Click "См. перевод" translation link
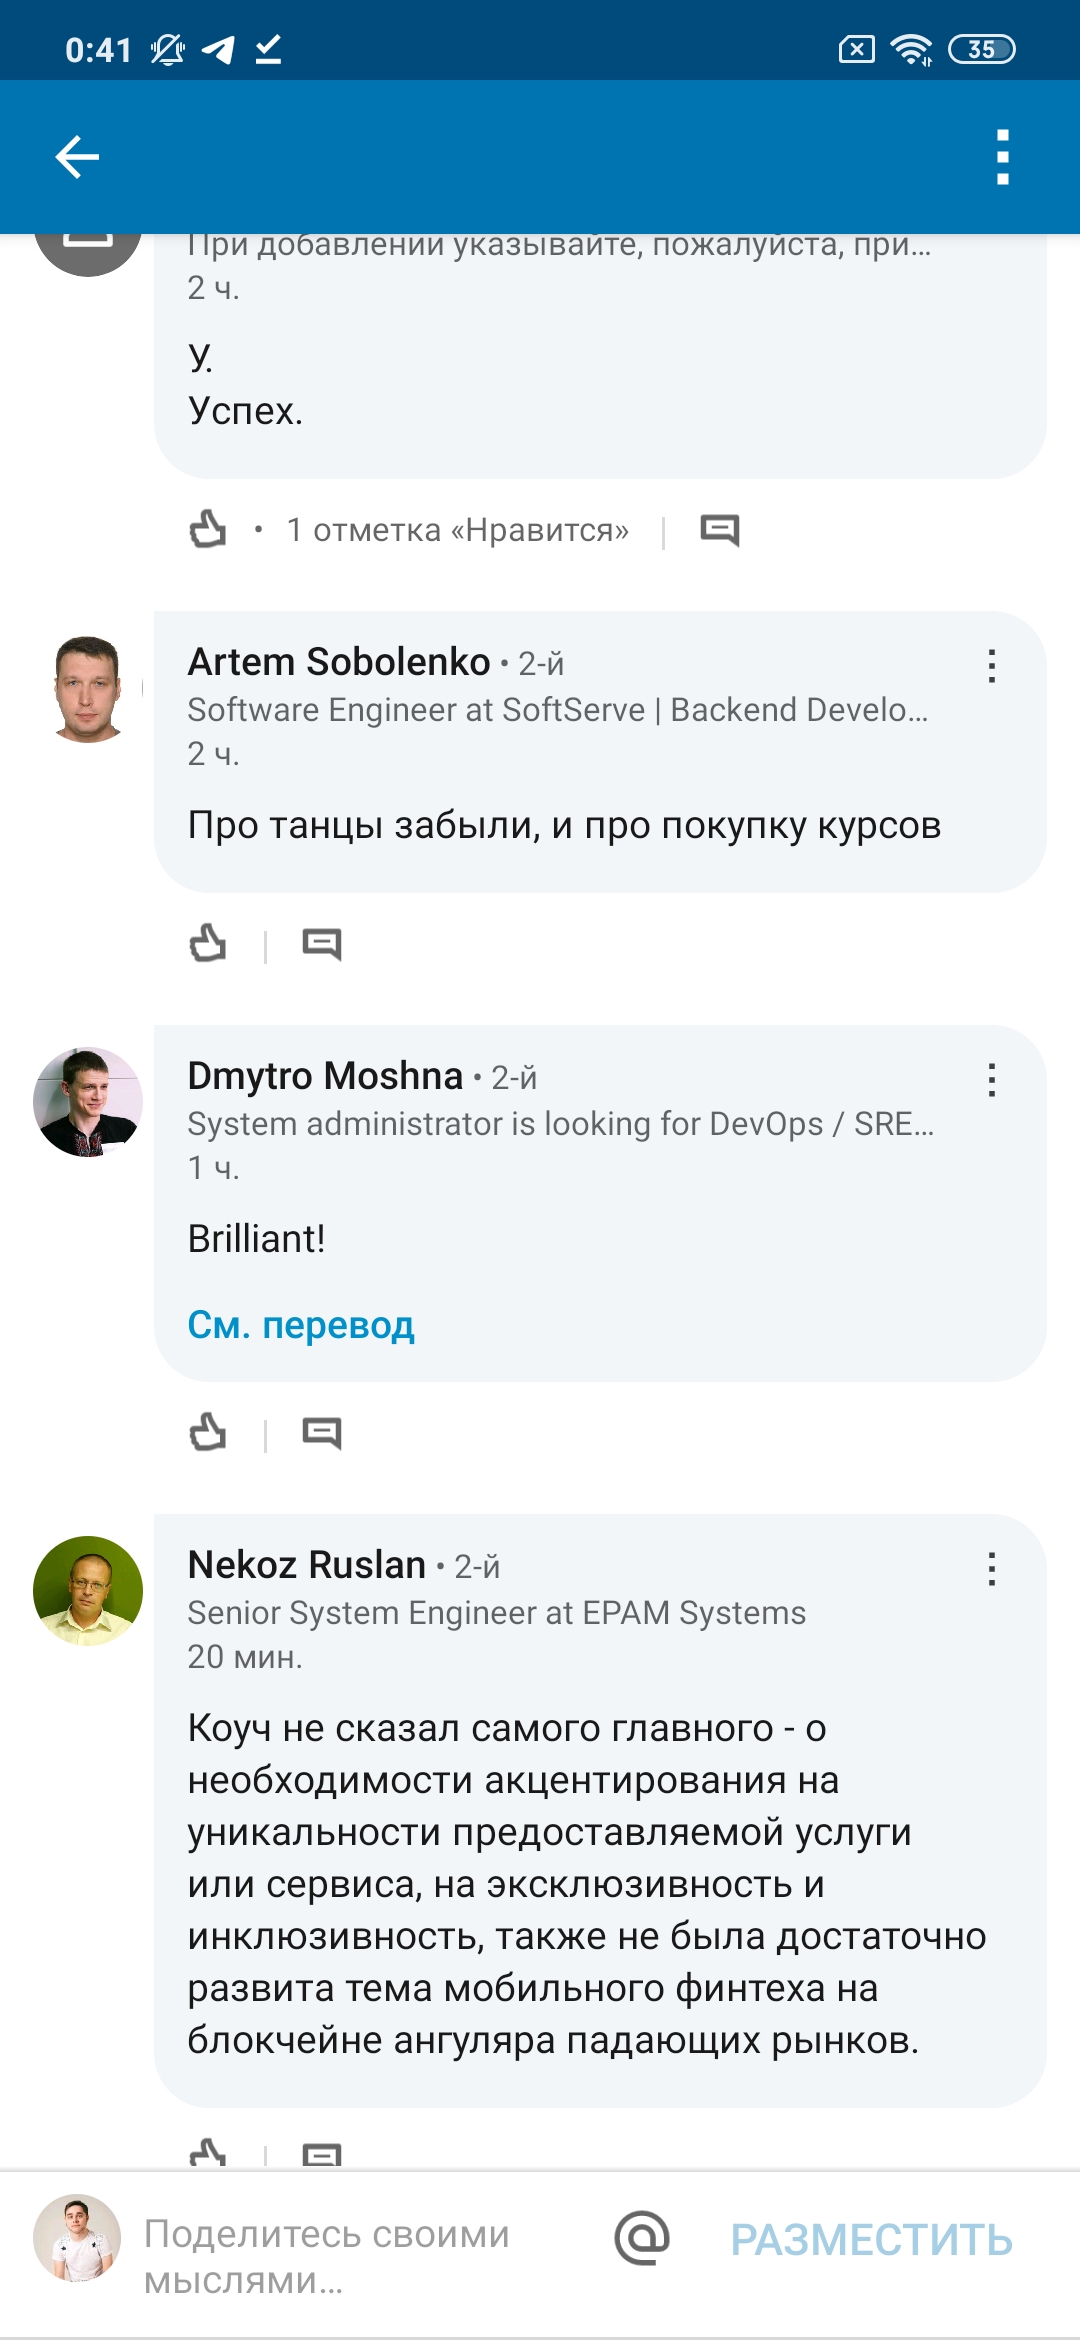 click(301, 1325)
